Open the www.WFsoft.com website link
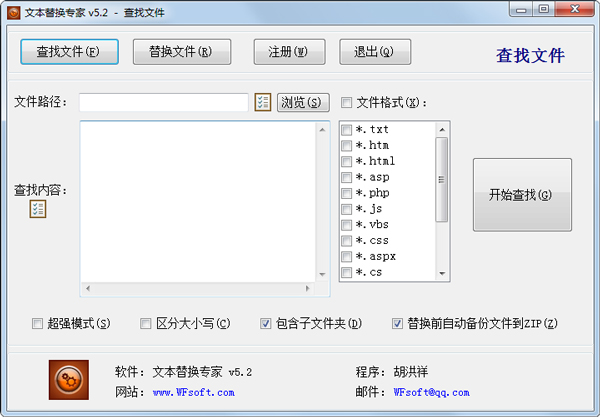This screenshot has height=417, width=600. coord(187,393)
